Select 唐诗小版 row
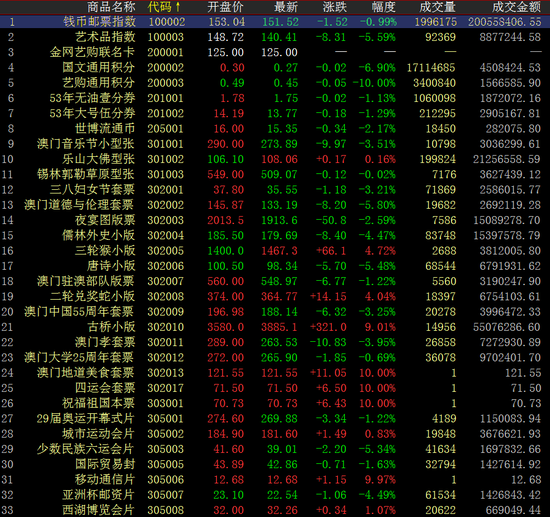550x517 pixels. click(x=275, y=266)
